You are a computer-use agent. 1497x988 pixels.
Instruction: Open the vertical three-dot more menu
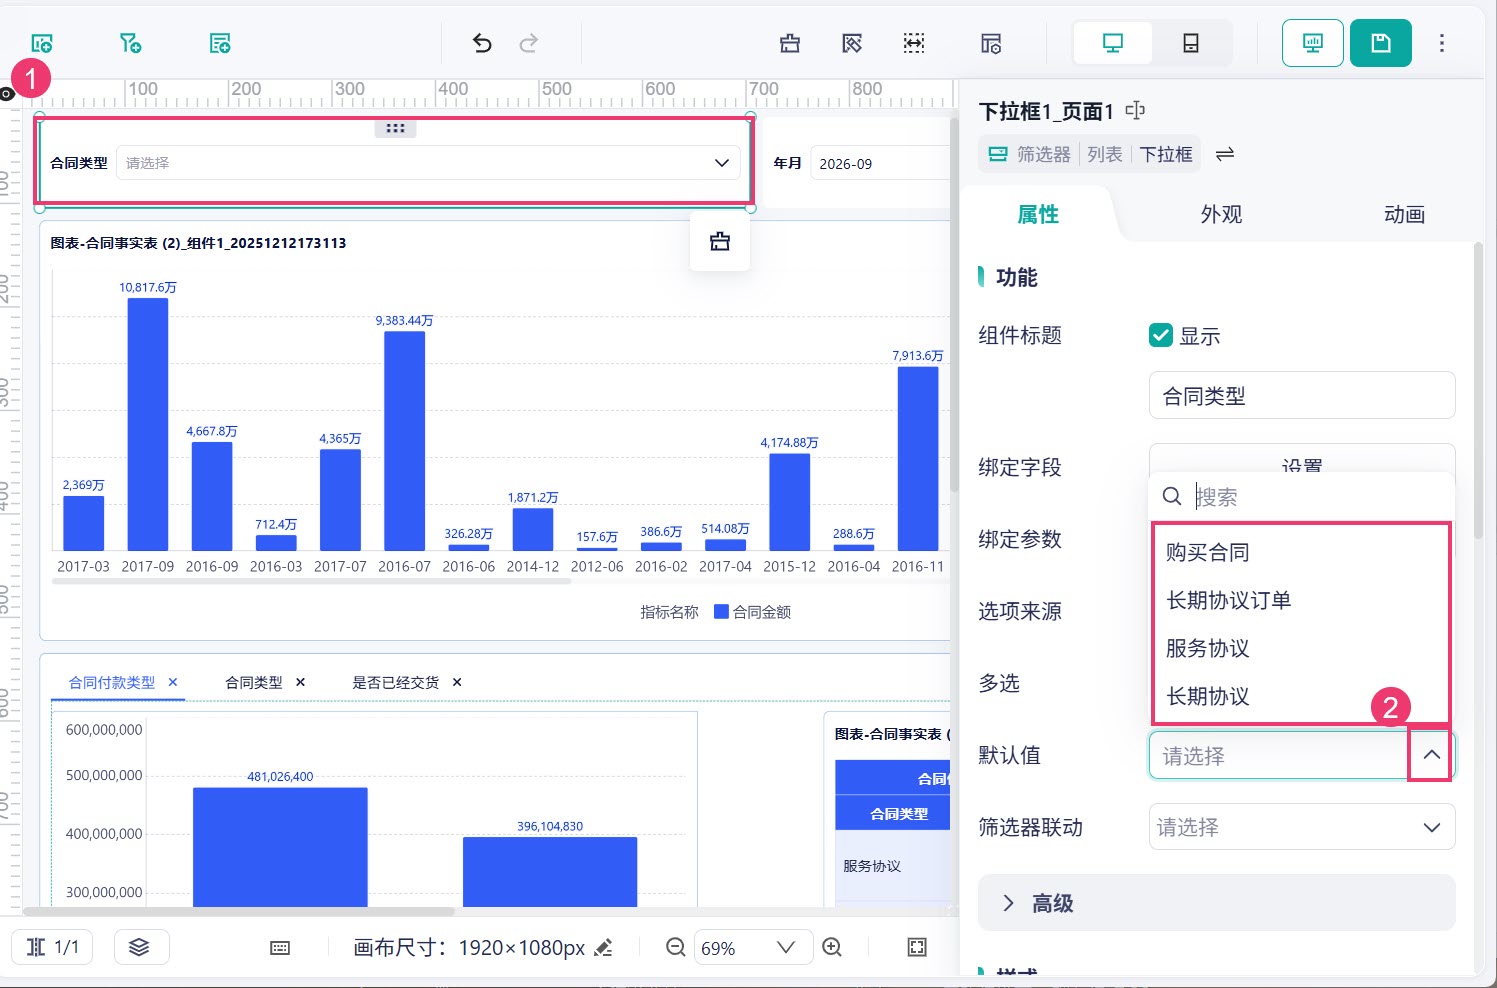pos(1441,43)
